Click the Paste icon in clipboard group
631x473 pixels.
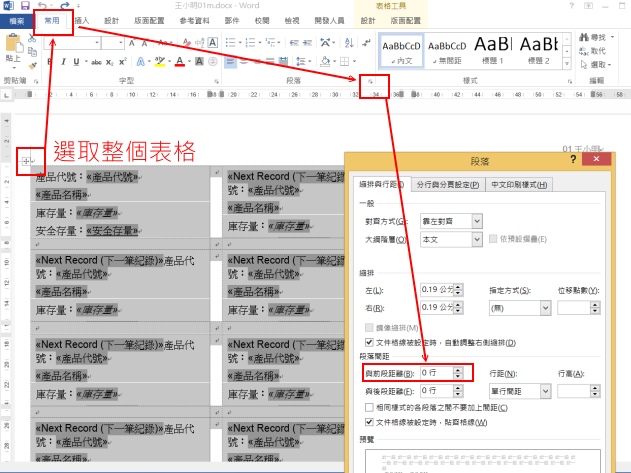click(x=13, y=42)
